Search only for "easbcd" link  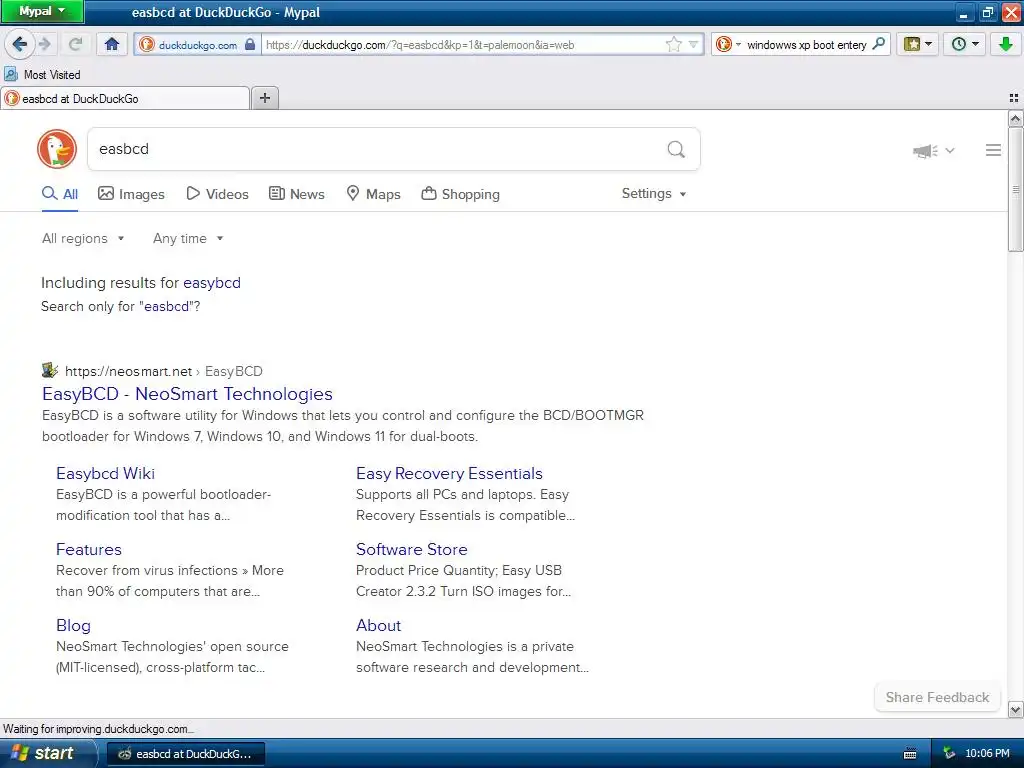point(167,306)
